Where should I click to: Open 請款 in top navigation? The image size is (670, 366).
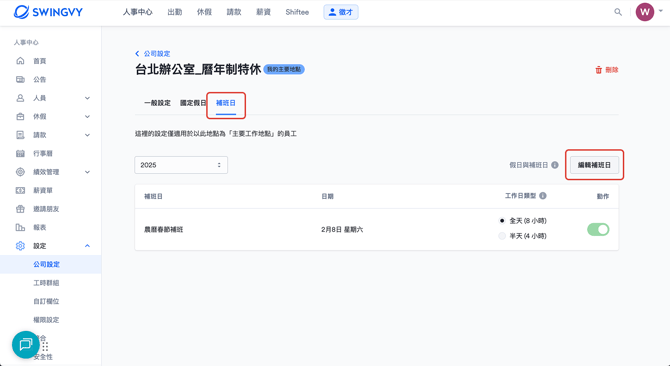click(x=234, y=12)
